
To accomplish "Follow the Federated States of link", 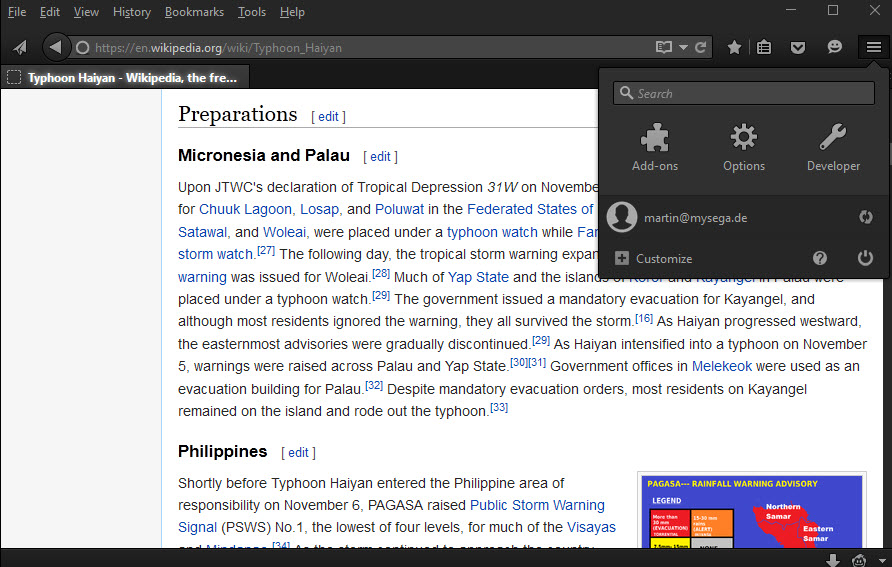I will point(530,209).
